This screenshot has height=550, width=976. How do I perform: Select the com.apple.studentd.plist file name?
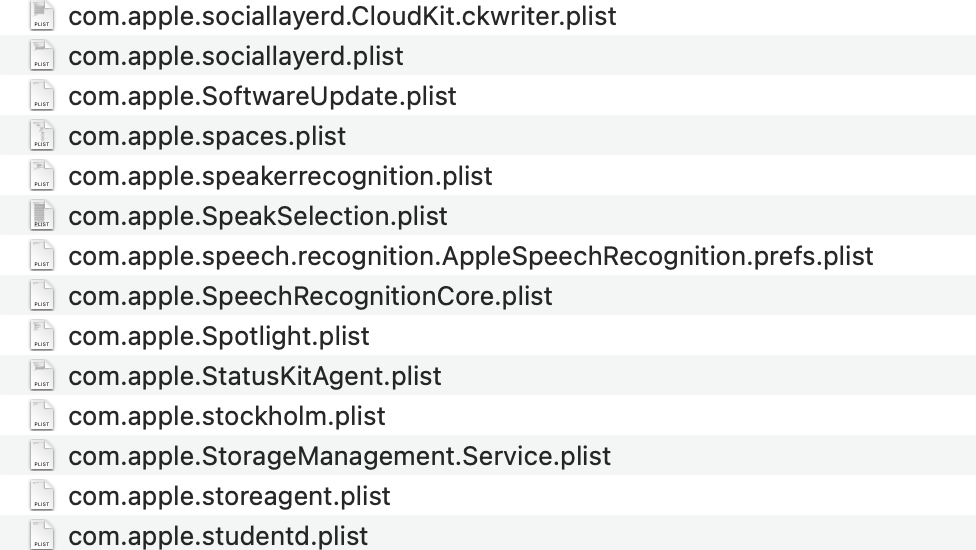click(218, 536)
